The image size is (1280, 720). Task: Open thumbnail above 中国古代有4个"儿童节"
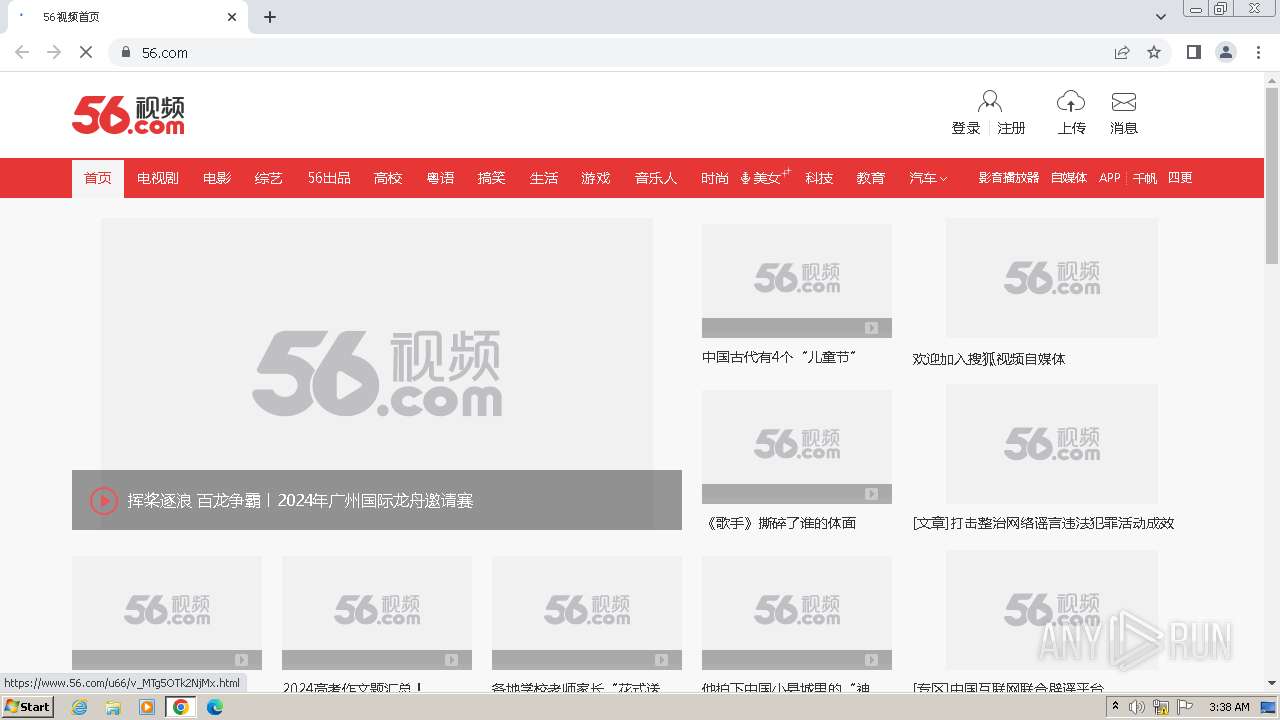click(797, 280)
